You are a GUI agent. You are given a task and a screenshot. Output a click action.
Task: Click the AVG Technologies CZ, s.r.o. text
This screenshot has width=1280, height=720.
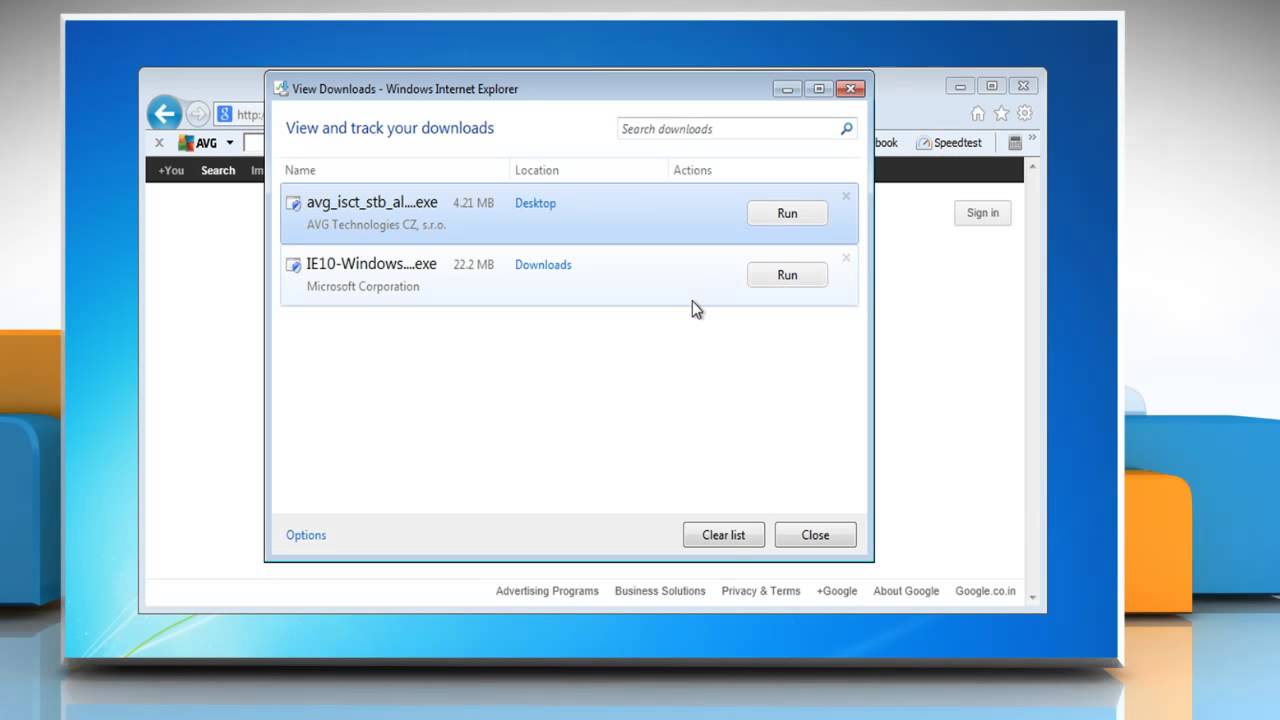[376, 225]
